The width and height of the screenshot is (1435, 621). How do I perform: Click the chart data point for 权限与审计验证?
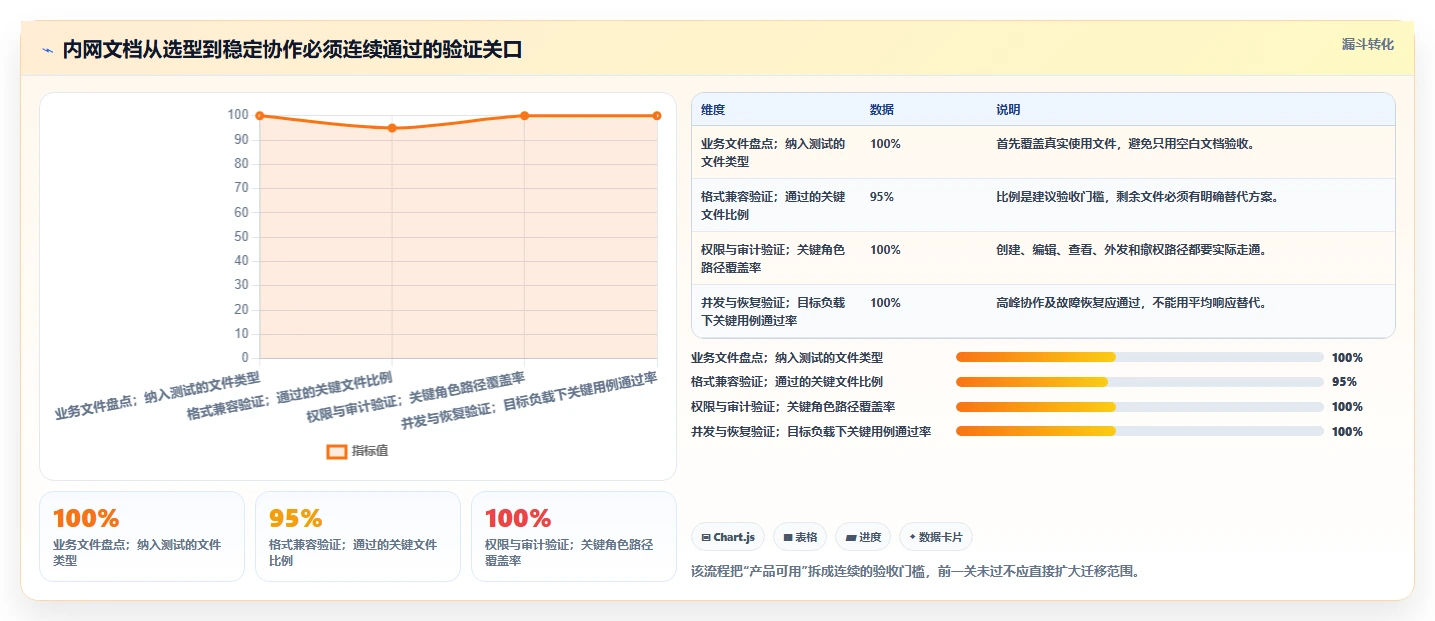point(524,116)
